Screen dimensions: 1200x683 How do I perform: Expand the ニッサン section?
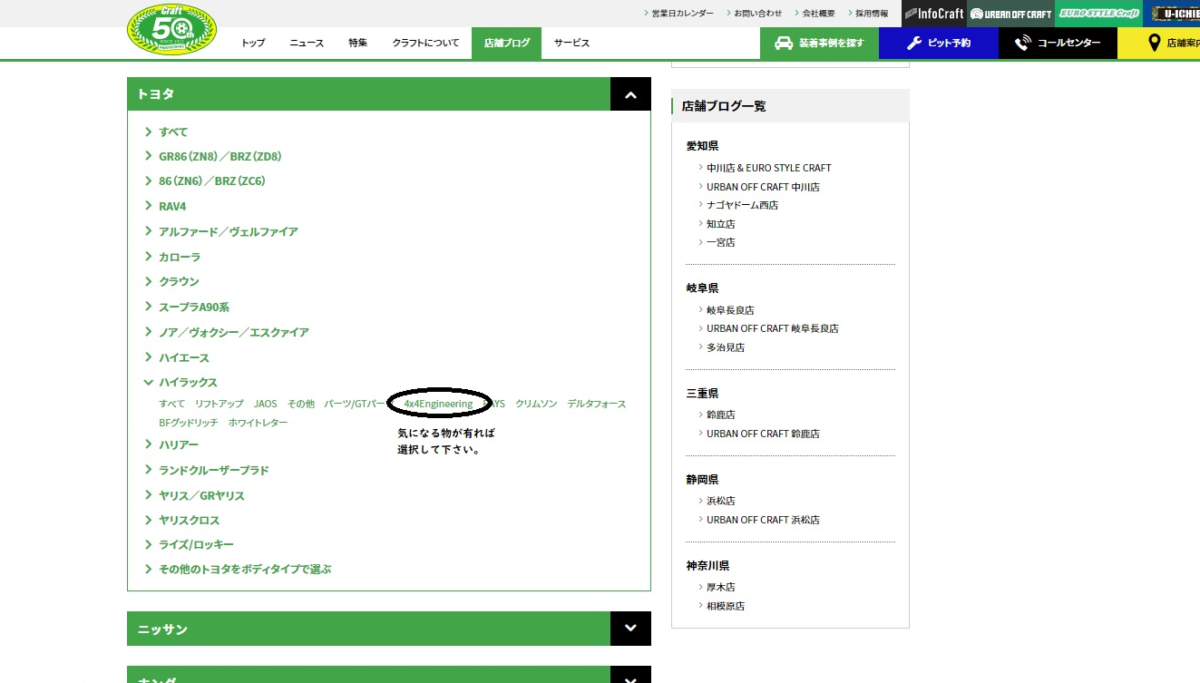[630, 629]
